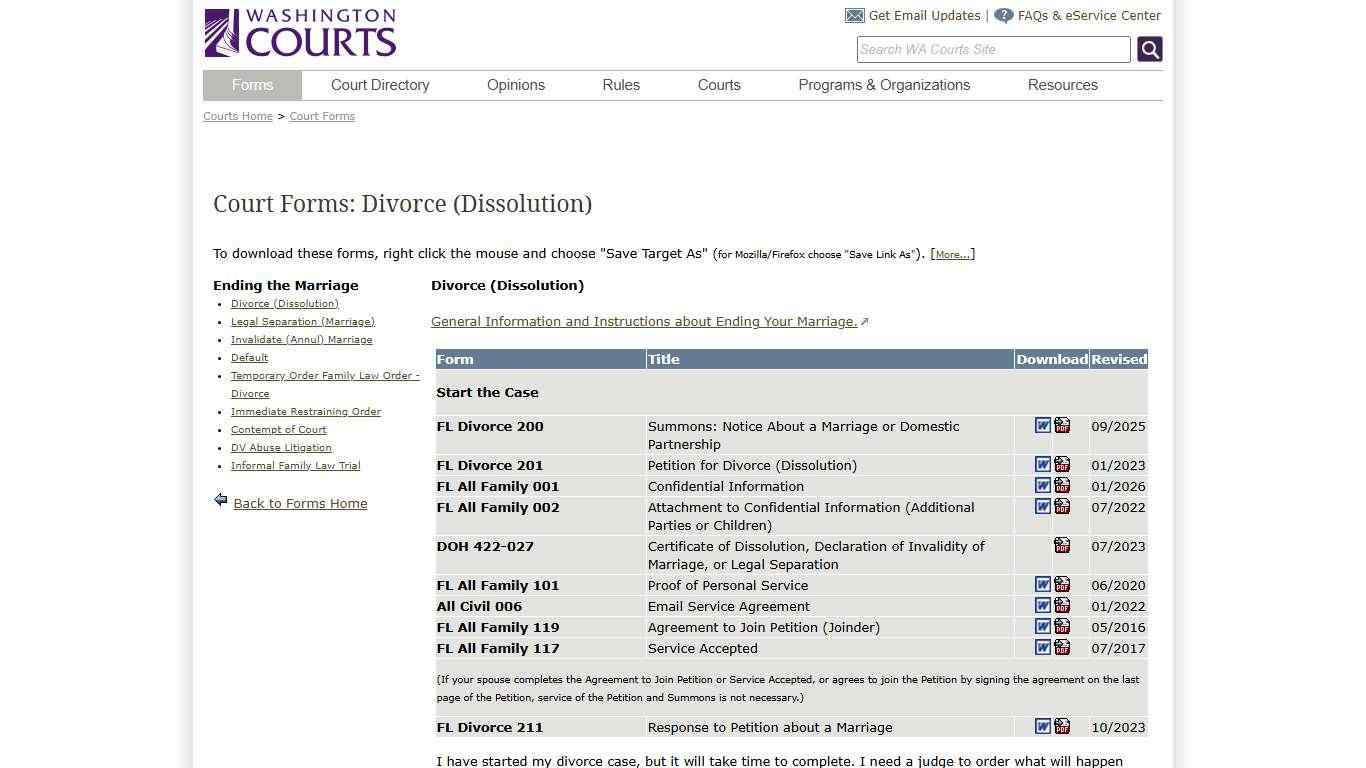Switch to the Rules navigation tab
The width and height of the screenshot is (1366, 768).
click(x=620, y=85)
